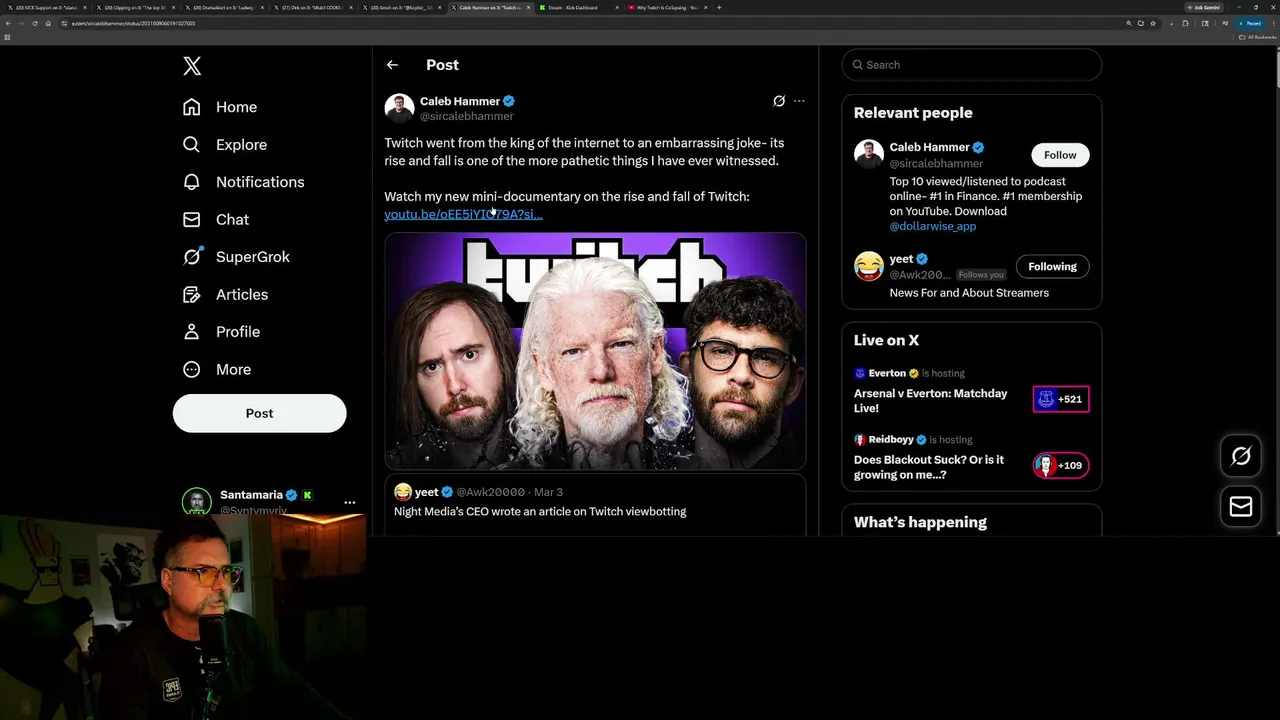The width and height of the screenshot is (1280, 720).
Task: Open Arsenal v Everton: Matchday Live
Action: [930, 400]
